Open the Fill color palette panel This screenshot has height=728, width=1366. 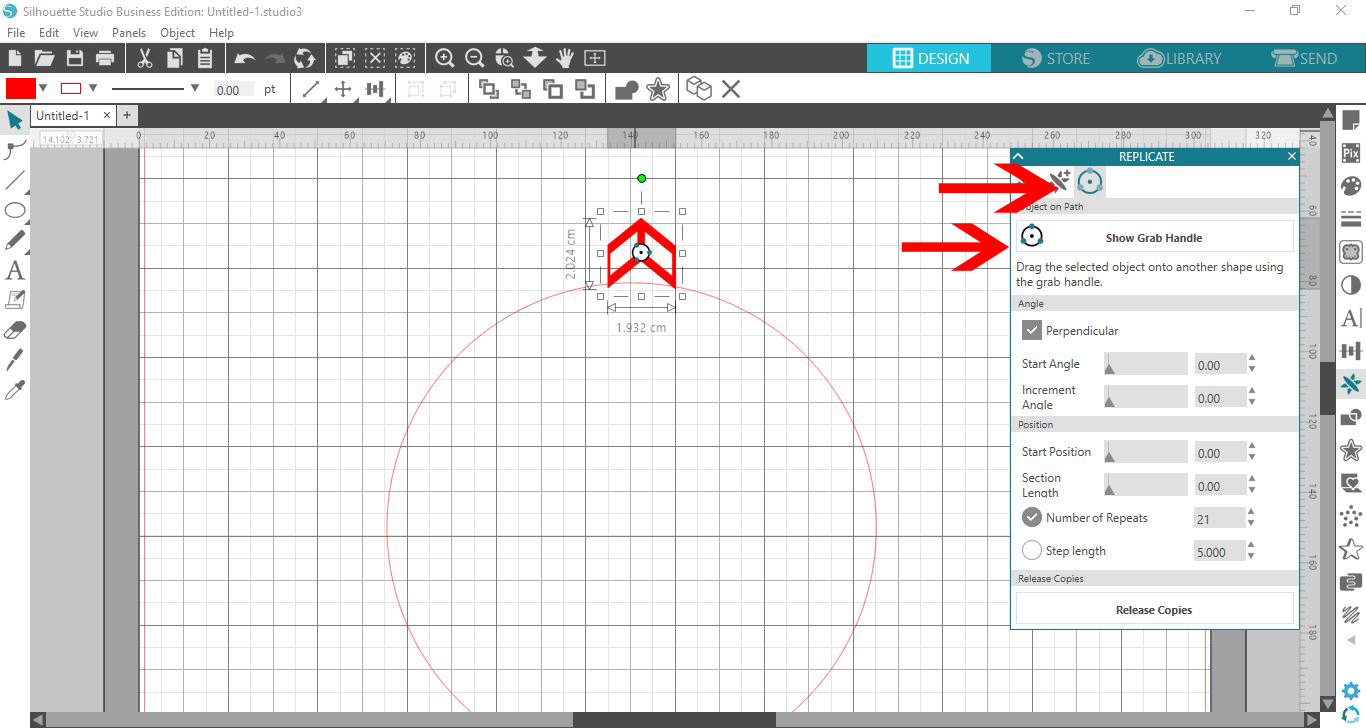[x=1351, y=186]
